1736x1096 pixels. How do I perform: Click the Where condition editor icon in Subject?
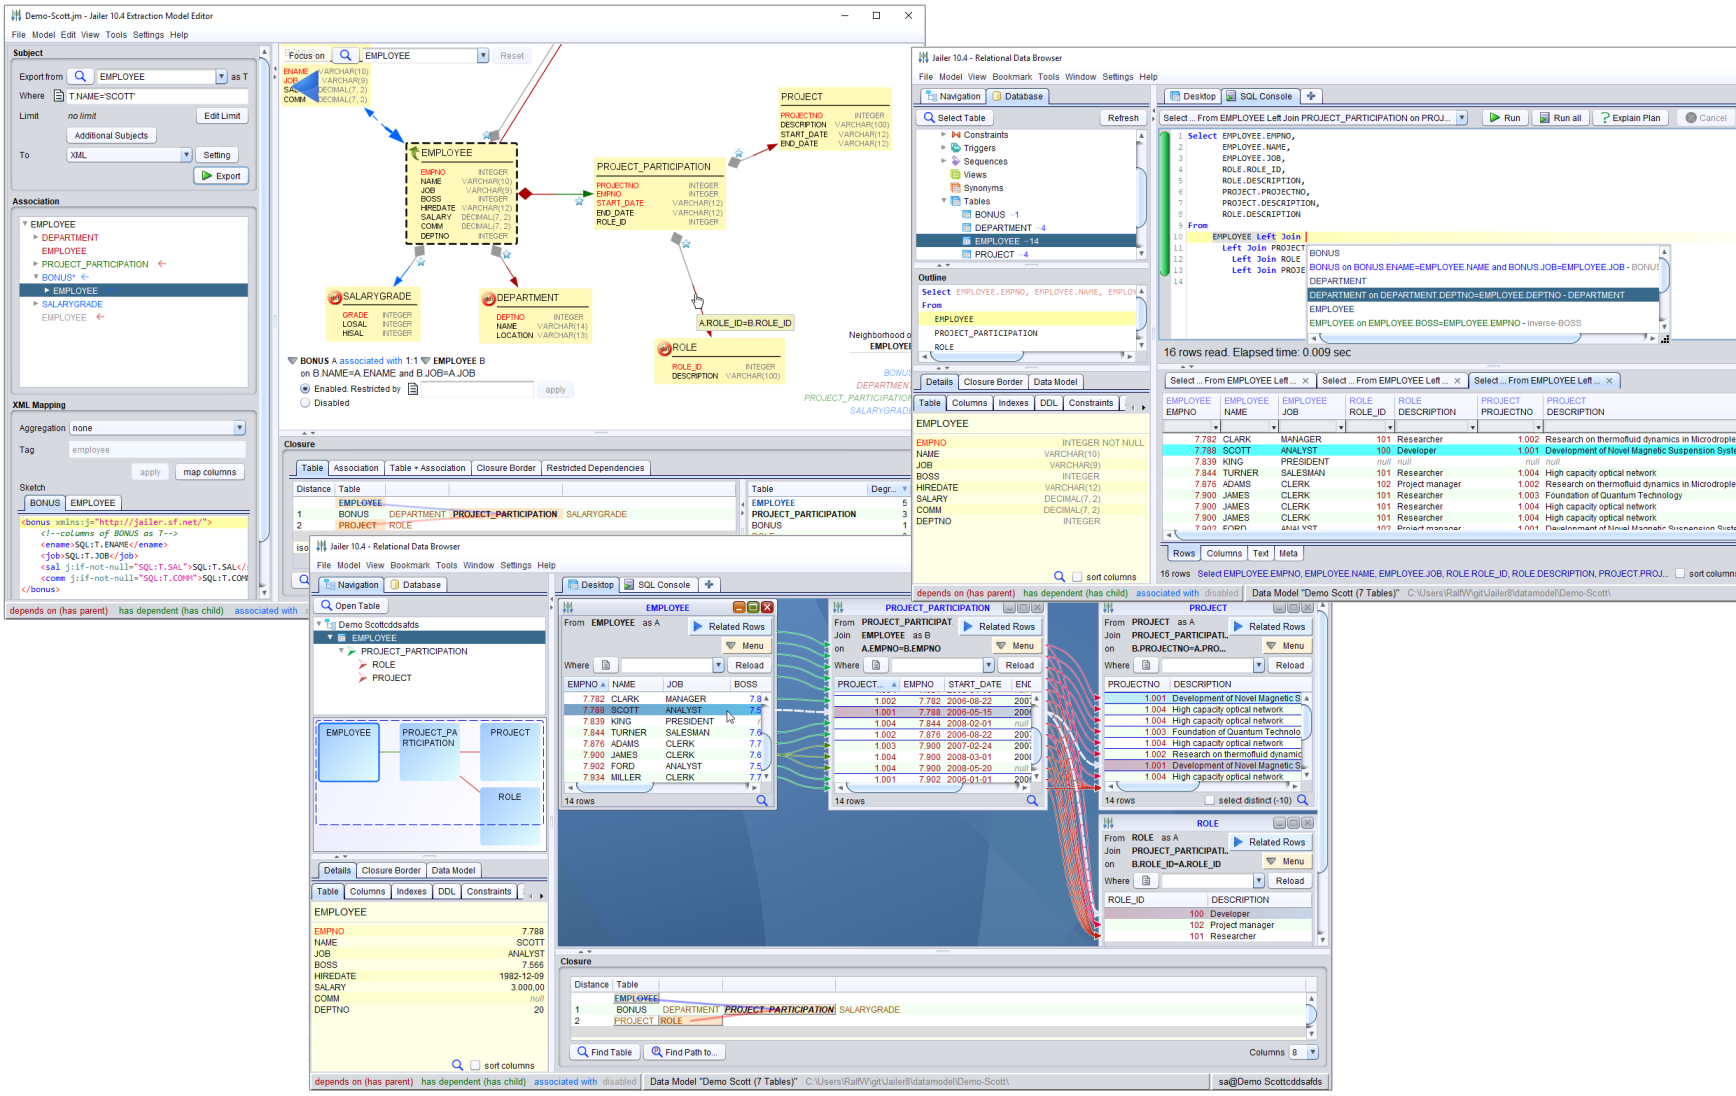(59, 96)
